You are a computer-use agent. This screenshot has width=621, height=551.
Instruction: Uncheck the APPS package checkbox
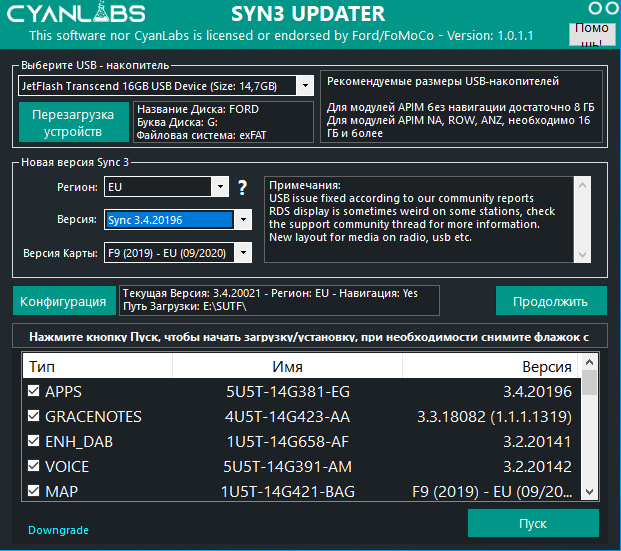[34, 391]
